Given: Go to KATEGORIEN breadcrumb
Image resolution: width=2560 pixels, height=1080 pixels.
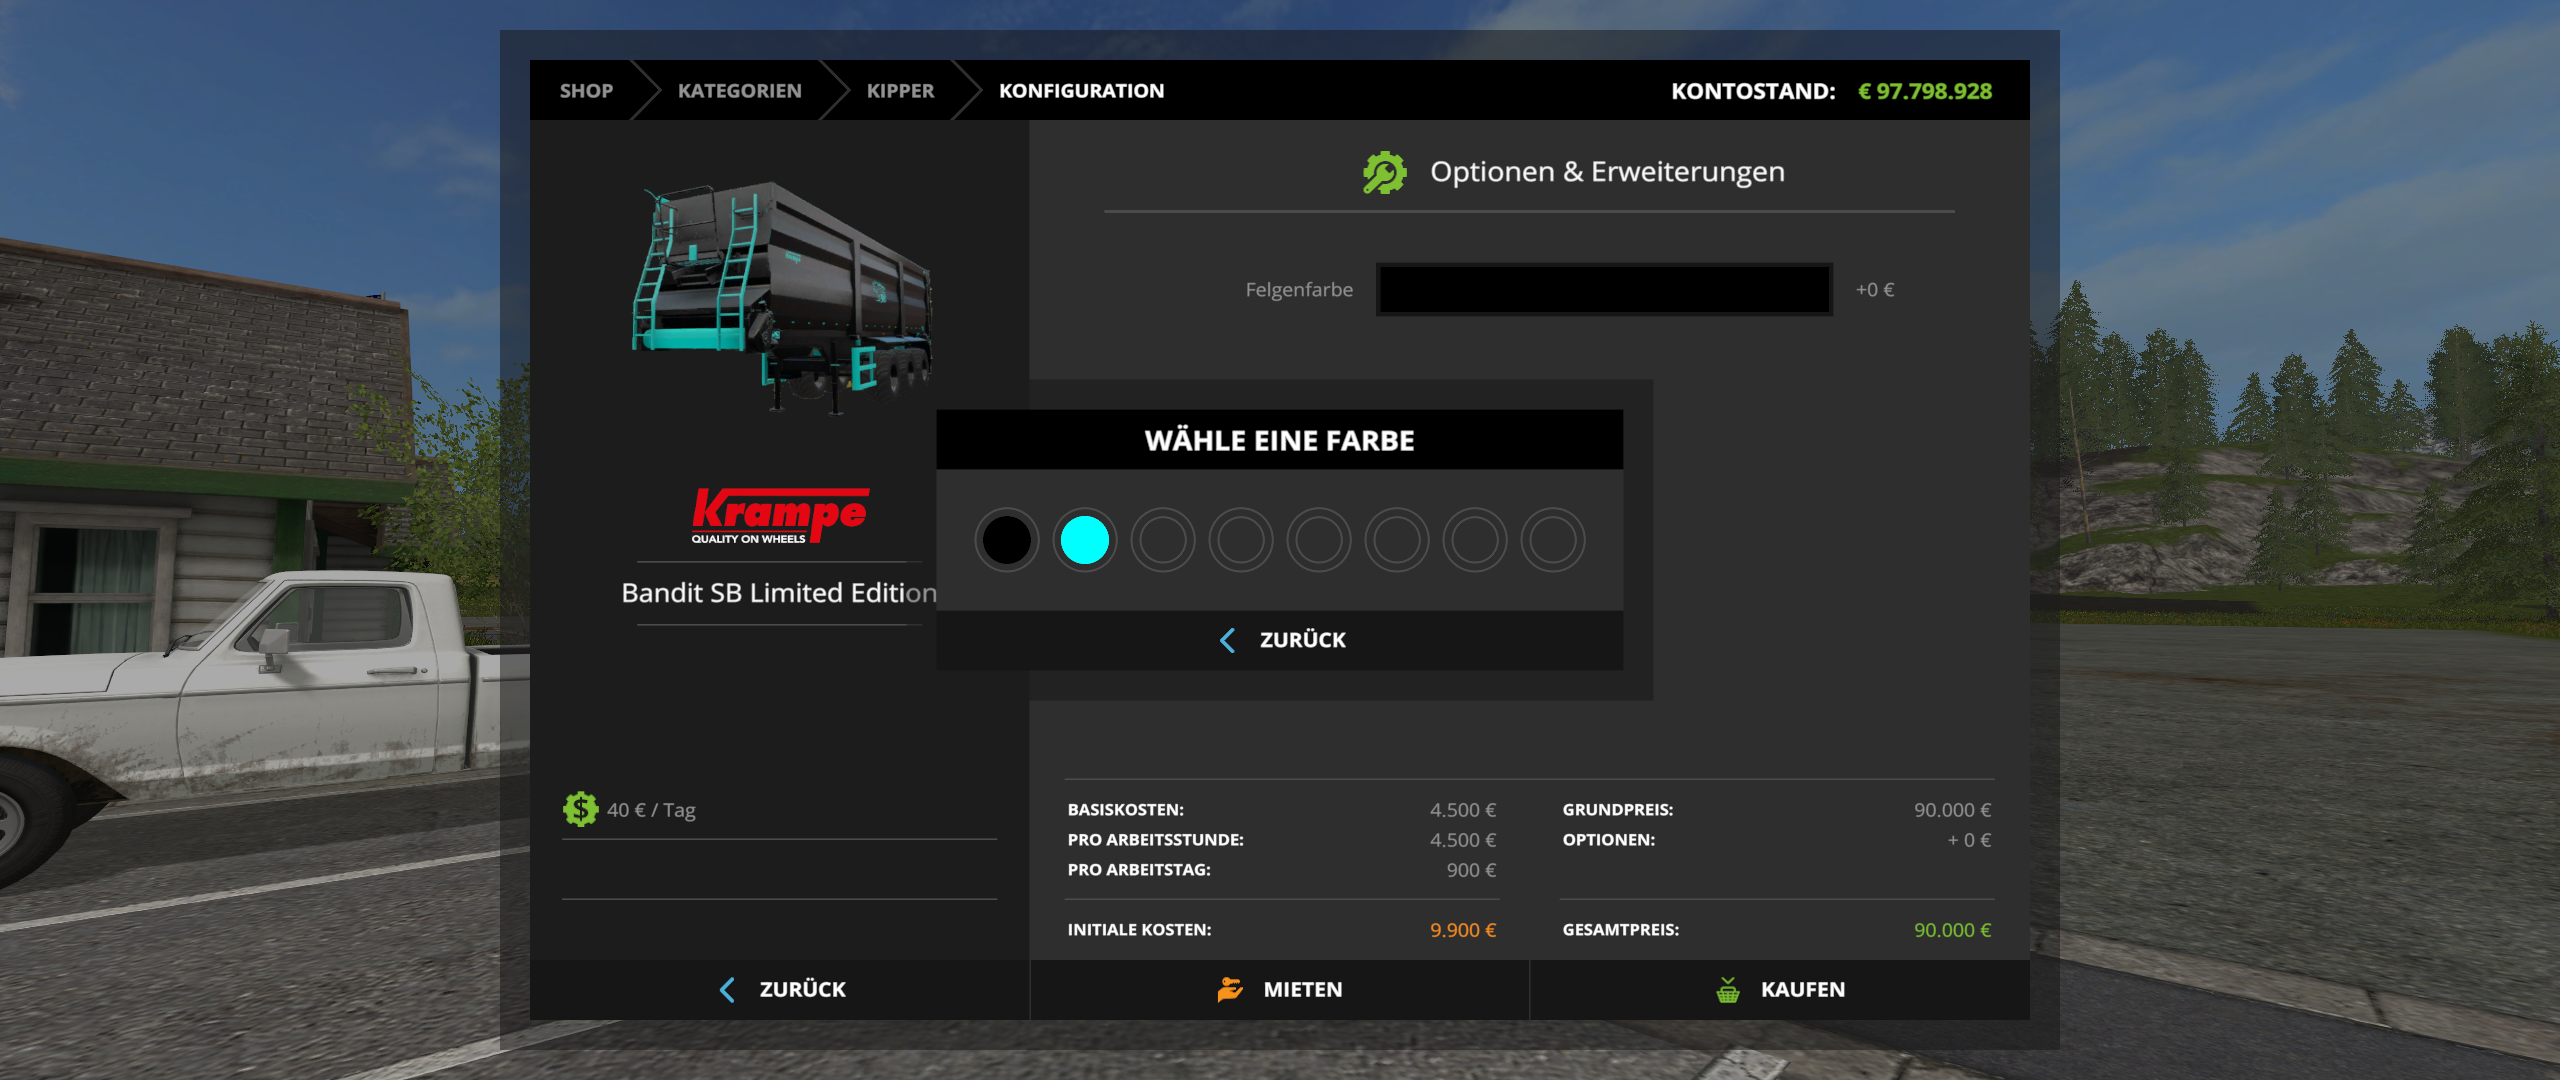Looking at the screenshot, I should click(x=740, y=91).
